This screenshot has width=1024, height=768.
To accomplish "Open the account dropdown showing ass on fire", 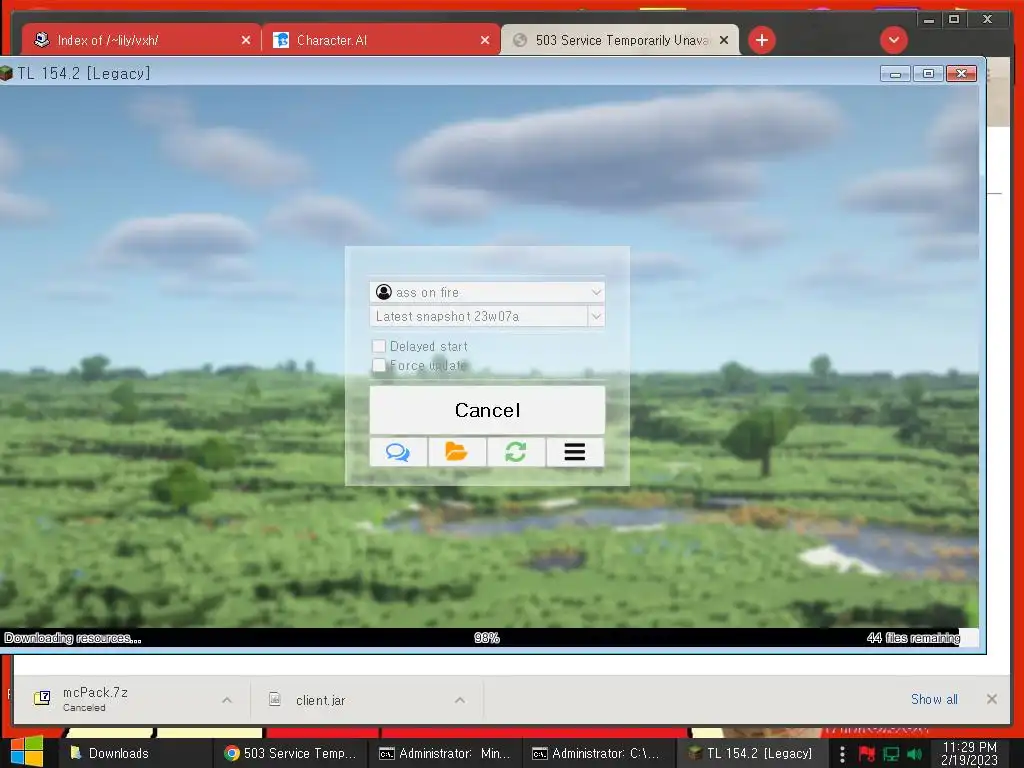I will coord(487,292).
